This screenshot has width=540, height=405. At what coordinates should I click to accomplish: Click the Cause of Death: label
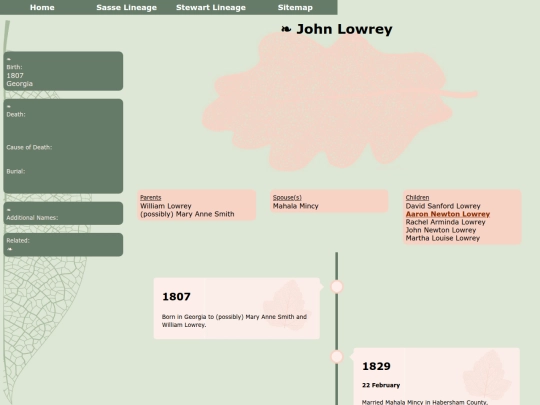(x=29, y=147)
